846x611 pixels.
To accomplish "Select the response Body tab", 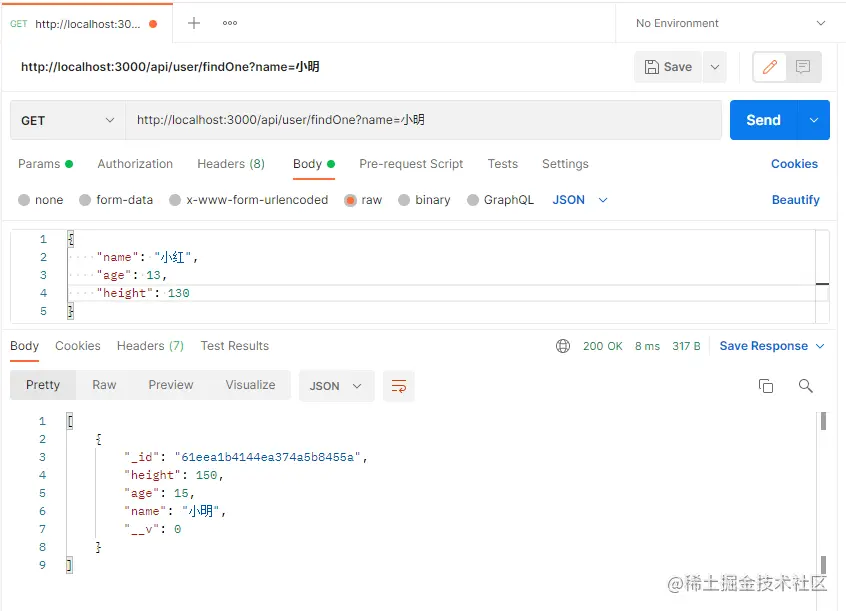I will pos(24,346).
